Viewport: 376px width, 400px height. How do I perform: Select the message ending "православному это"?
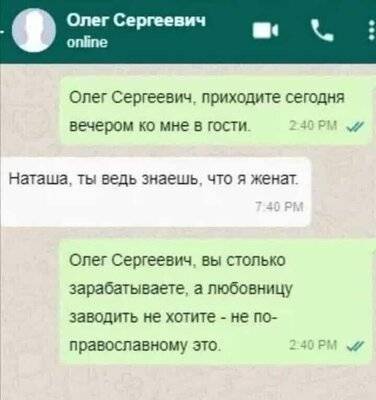click(x=215, y=302)
